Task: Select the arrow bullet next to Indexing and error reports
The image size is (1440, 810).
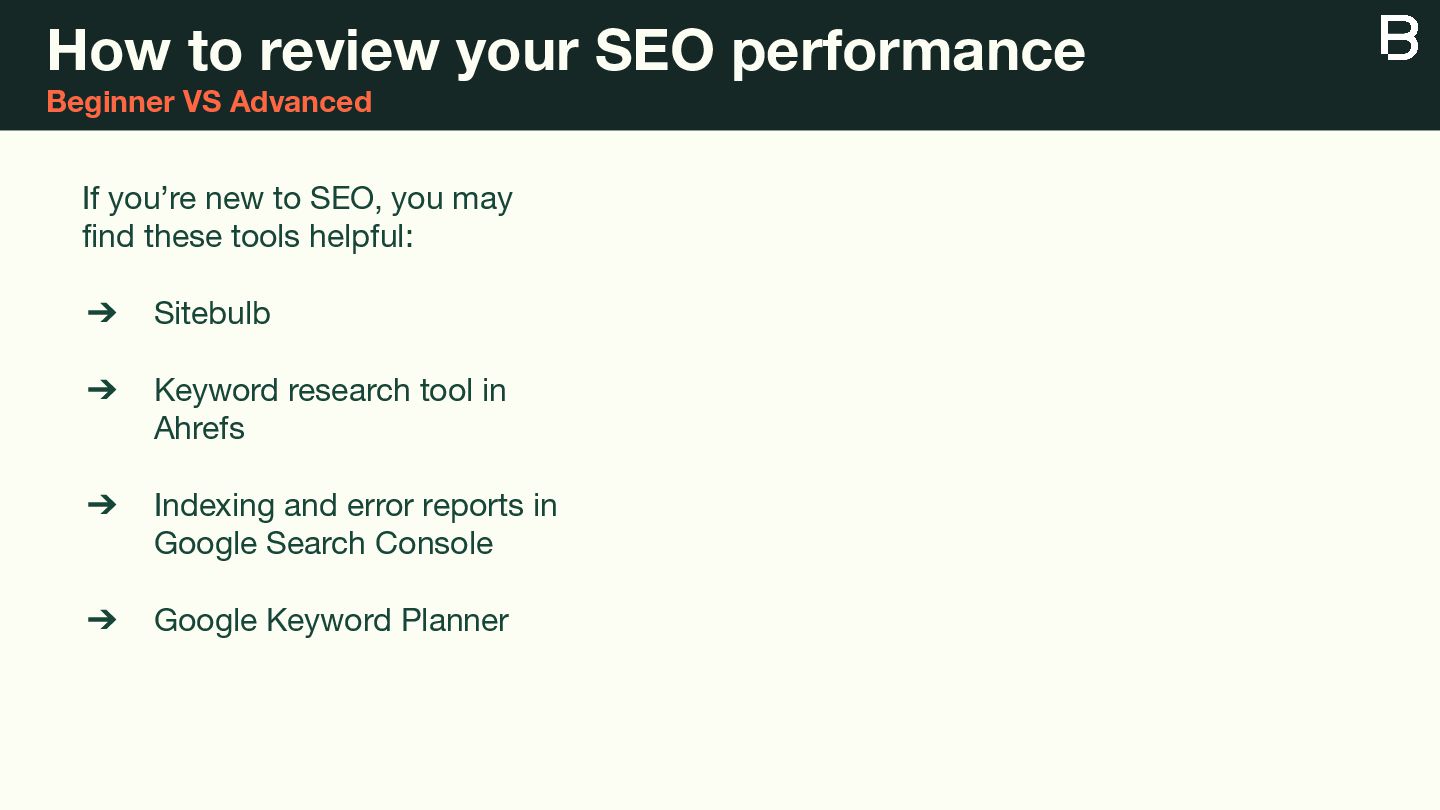Action: 102,504
